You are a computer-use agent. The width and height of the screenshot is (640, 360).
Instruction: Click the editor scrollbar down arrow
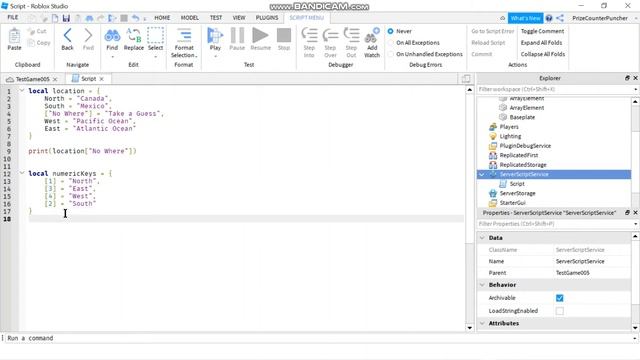[x=469, y=328]
